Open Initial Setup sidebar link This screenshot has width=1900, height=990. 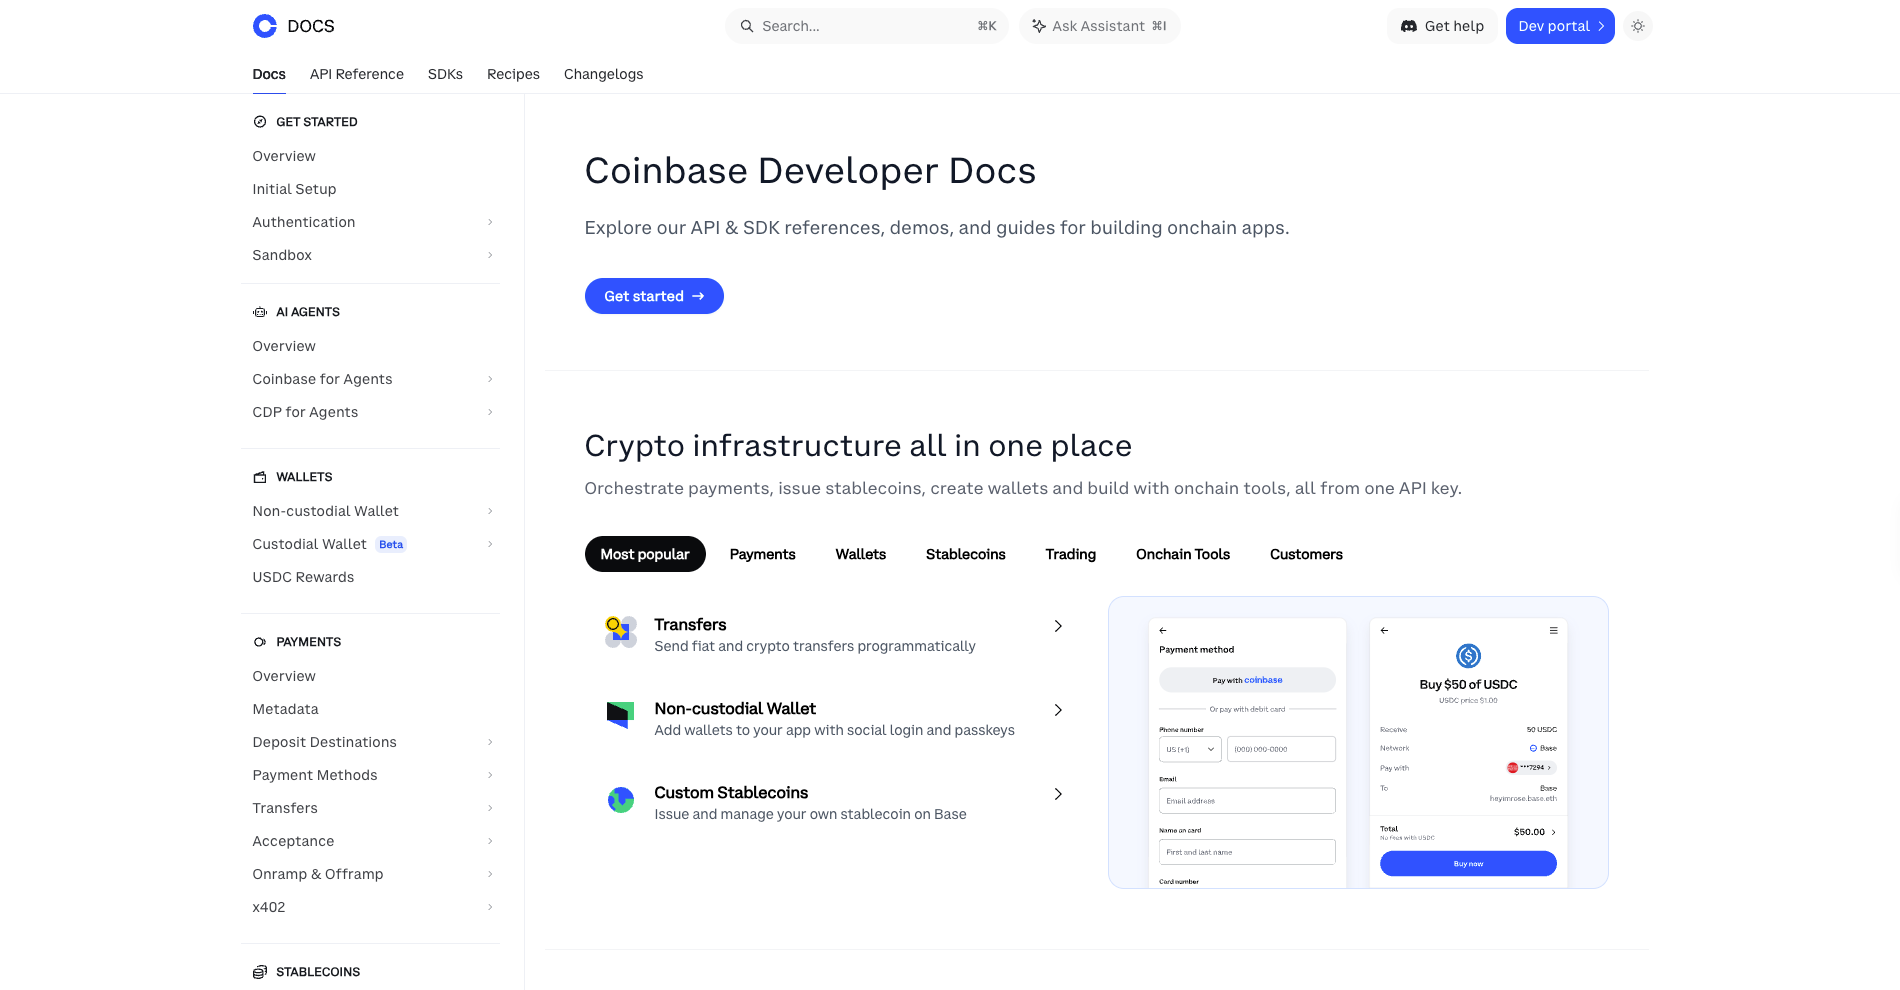coord(294,189)
